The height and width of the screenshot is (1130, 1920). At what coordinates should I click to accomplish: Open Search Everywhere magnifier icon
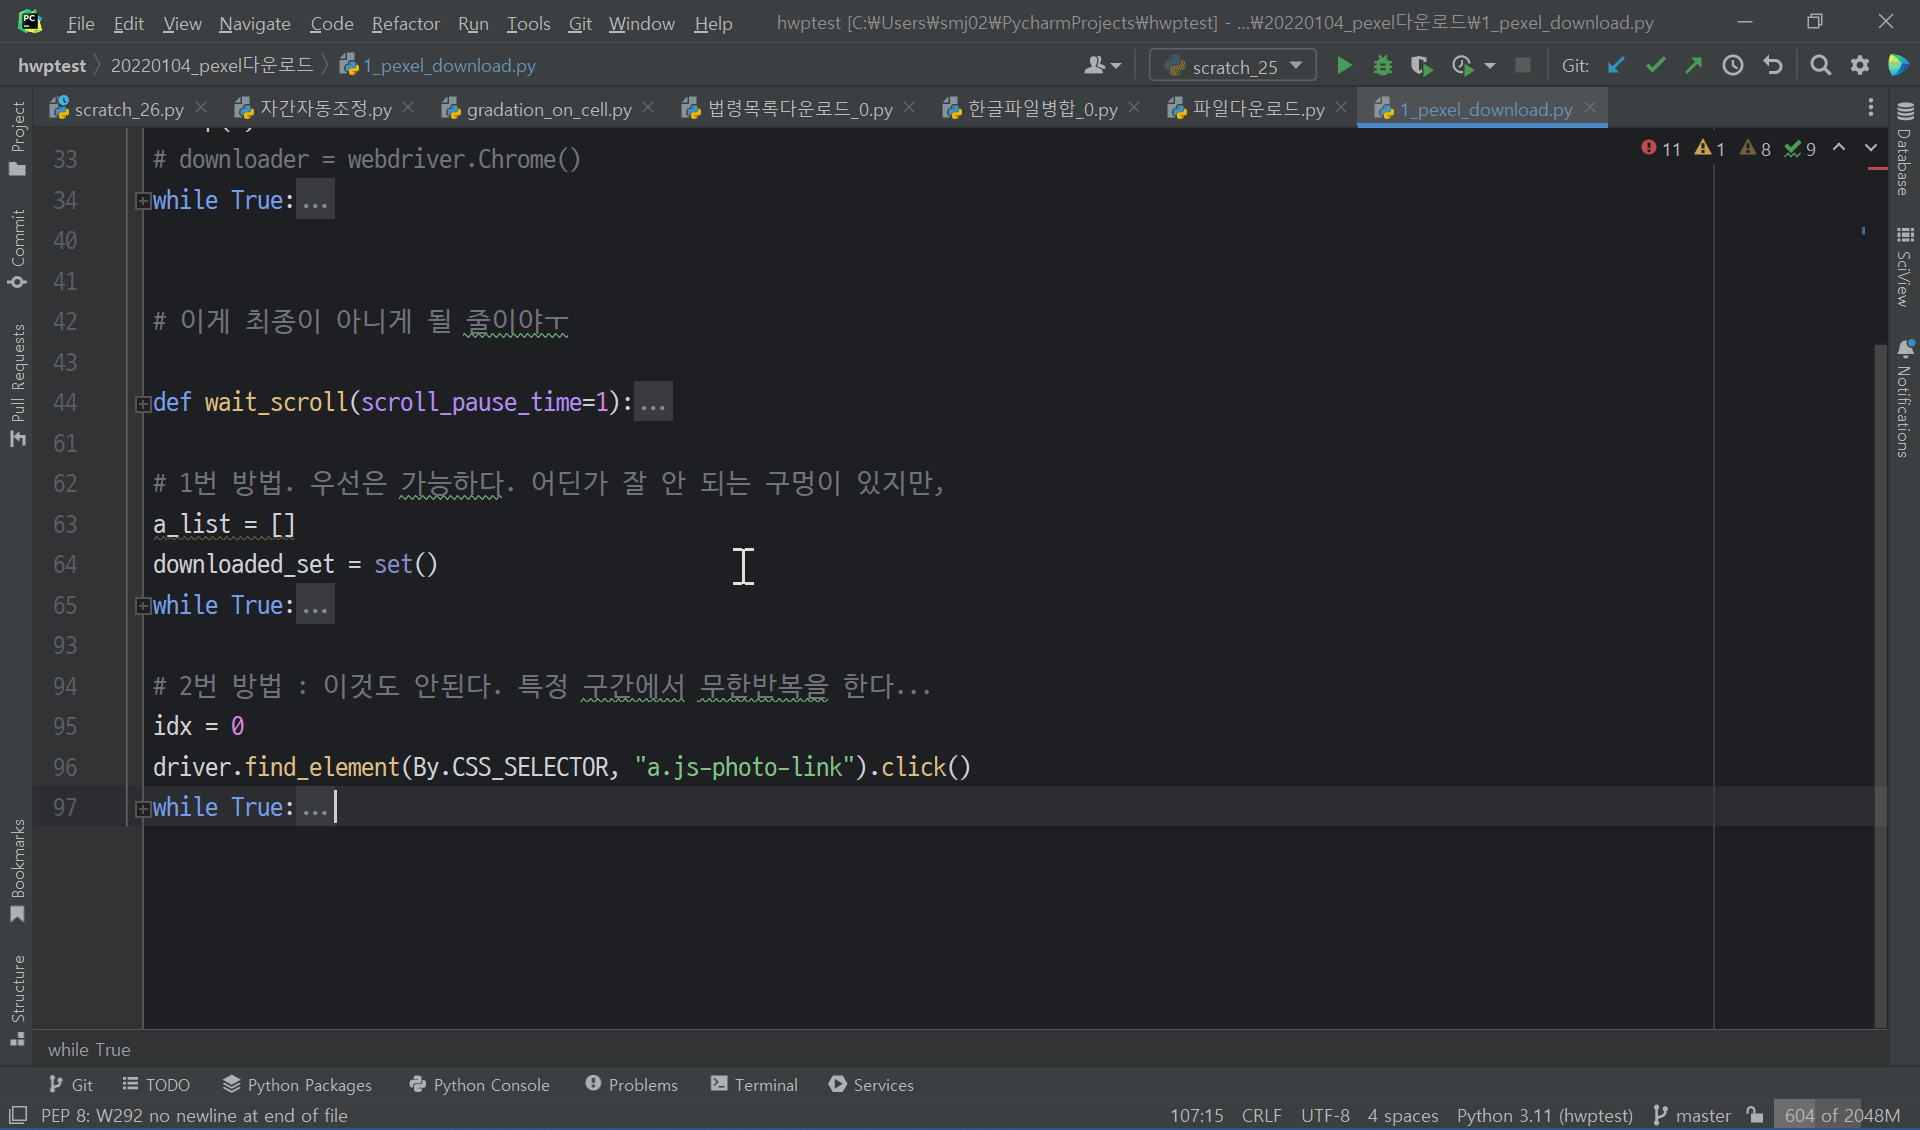click(x=1821, y=66)
